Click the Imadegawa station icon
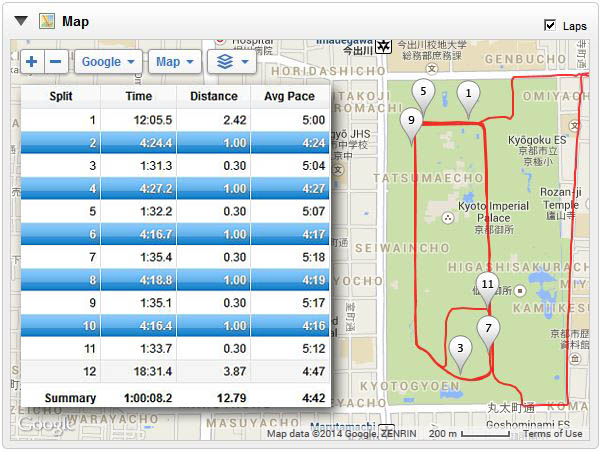Image resolution: width=601 pixels, height=452 pixels. coord(384,47)
